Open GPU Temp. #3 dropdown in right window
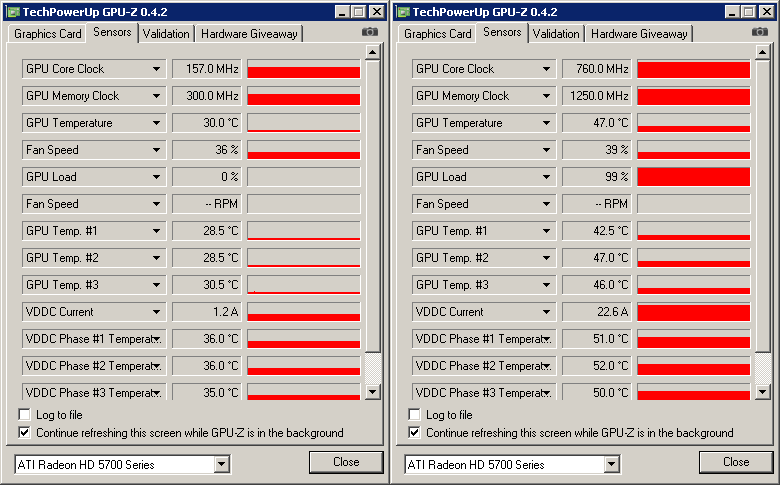The height and width of the screenshot is (485, 780). [546, 285]
